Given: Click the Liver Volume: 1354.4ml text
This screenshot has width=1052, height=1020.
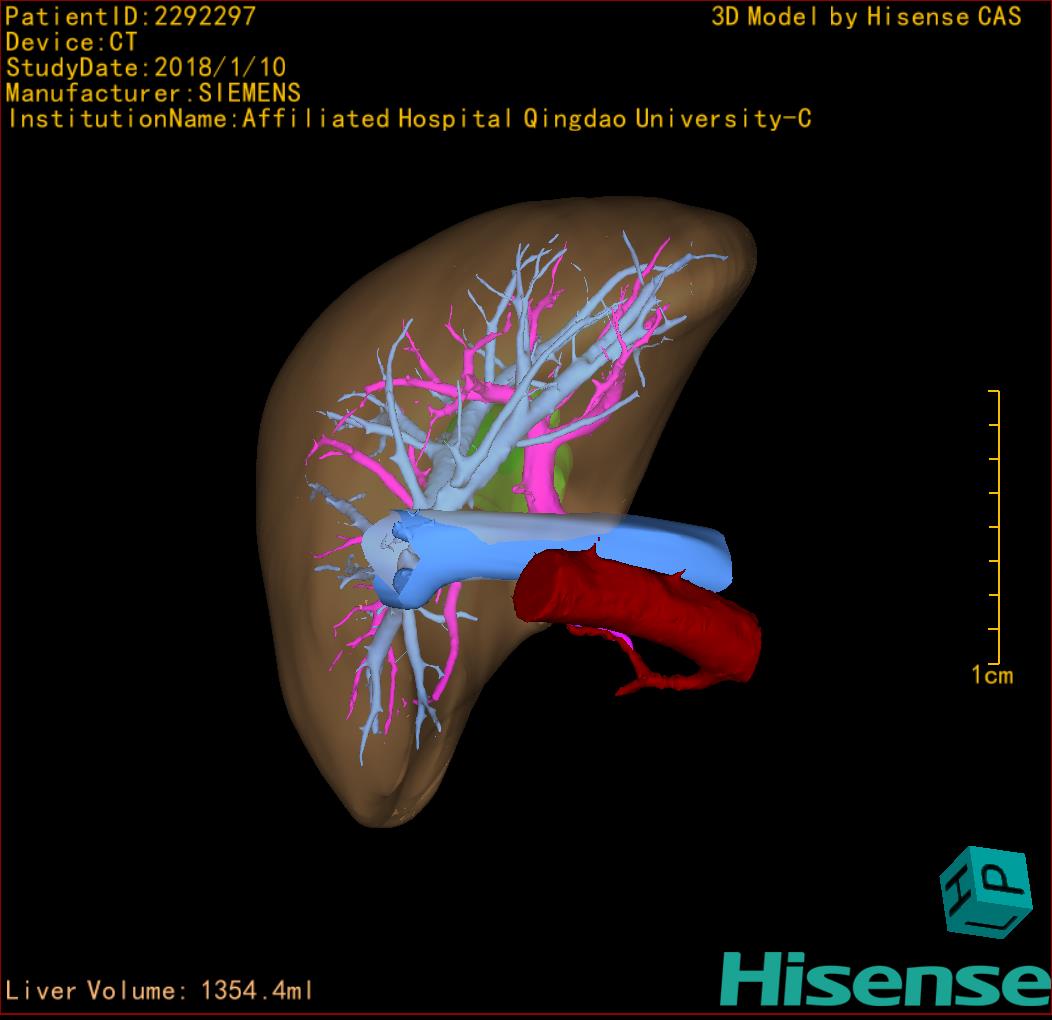Looking at the screenshot, I should (158, 990).
